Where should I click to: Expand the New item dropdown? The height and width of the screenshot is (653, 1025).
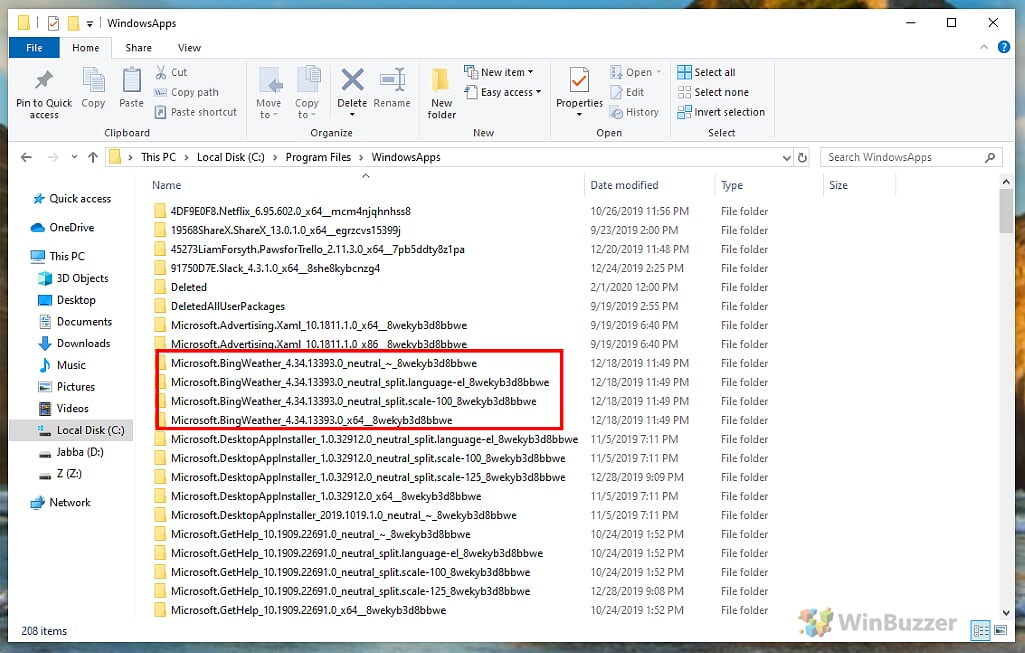[x=530, y=72]
